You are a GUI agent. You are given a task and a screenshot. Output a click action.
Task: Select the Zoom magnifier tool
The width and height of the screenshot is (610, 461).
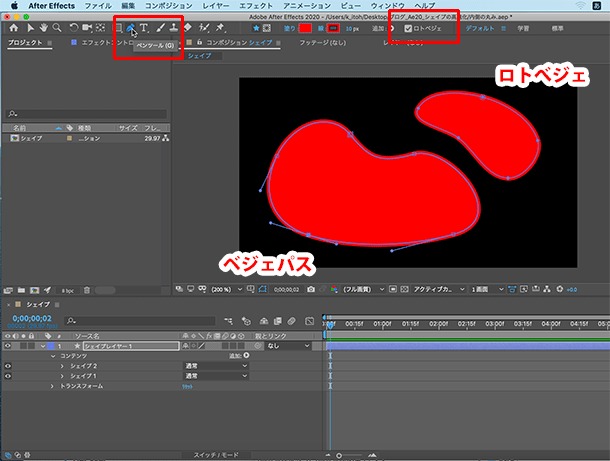click(x=57, y=28)
